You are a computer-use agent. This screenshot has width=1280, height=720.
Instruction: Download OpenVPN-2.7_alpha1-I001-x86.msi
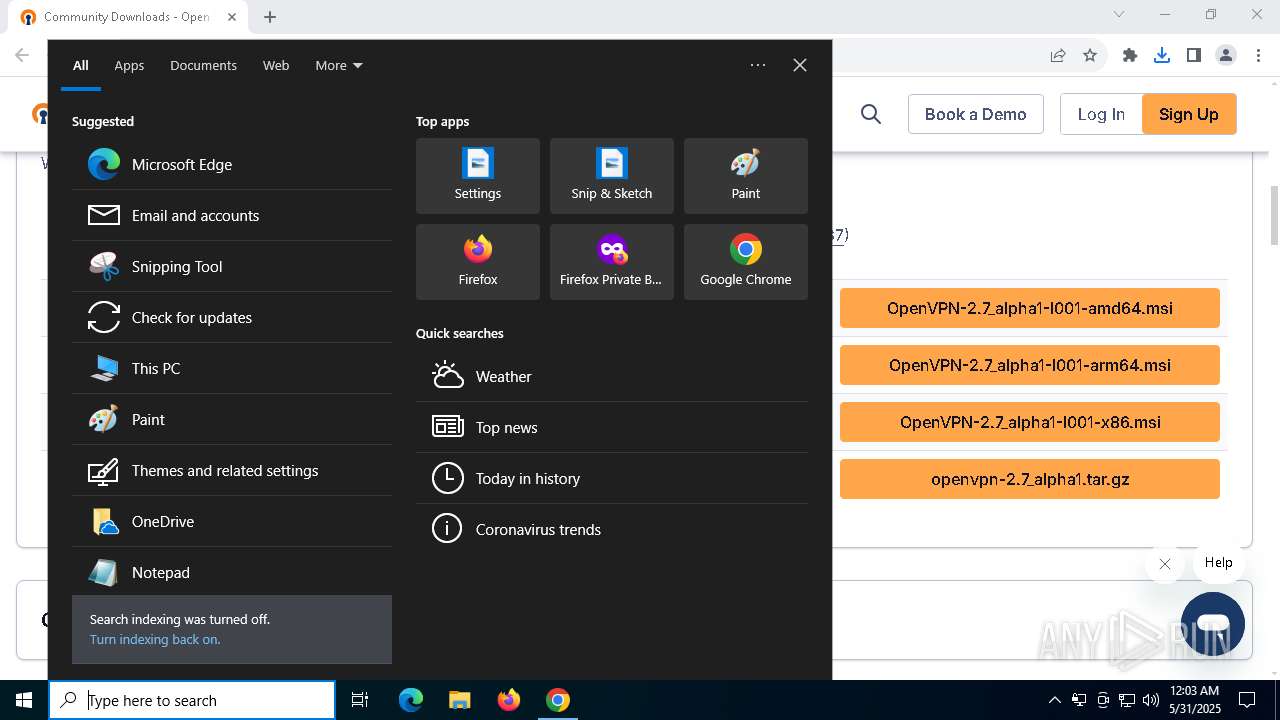1030,422
